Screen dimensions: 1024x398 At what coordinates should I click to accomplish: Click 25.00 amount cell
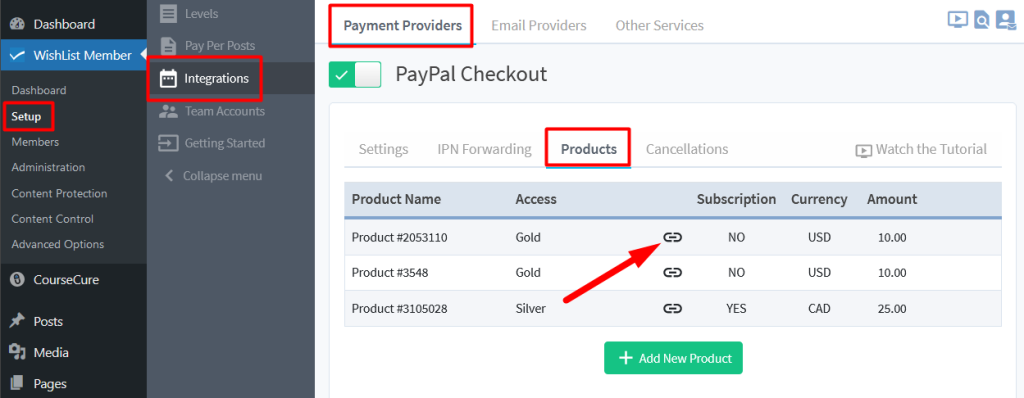(x=892, y=308)
